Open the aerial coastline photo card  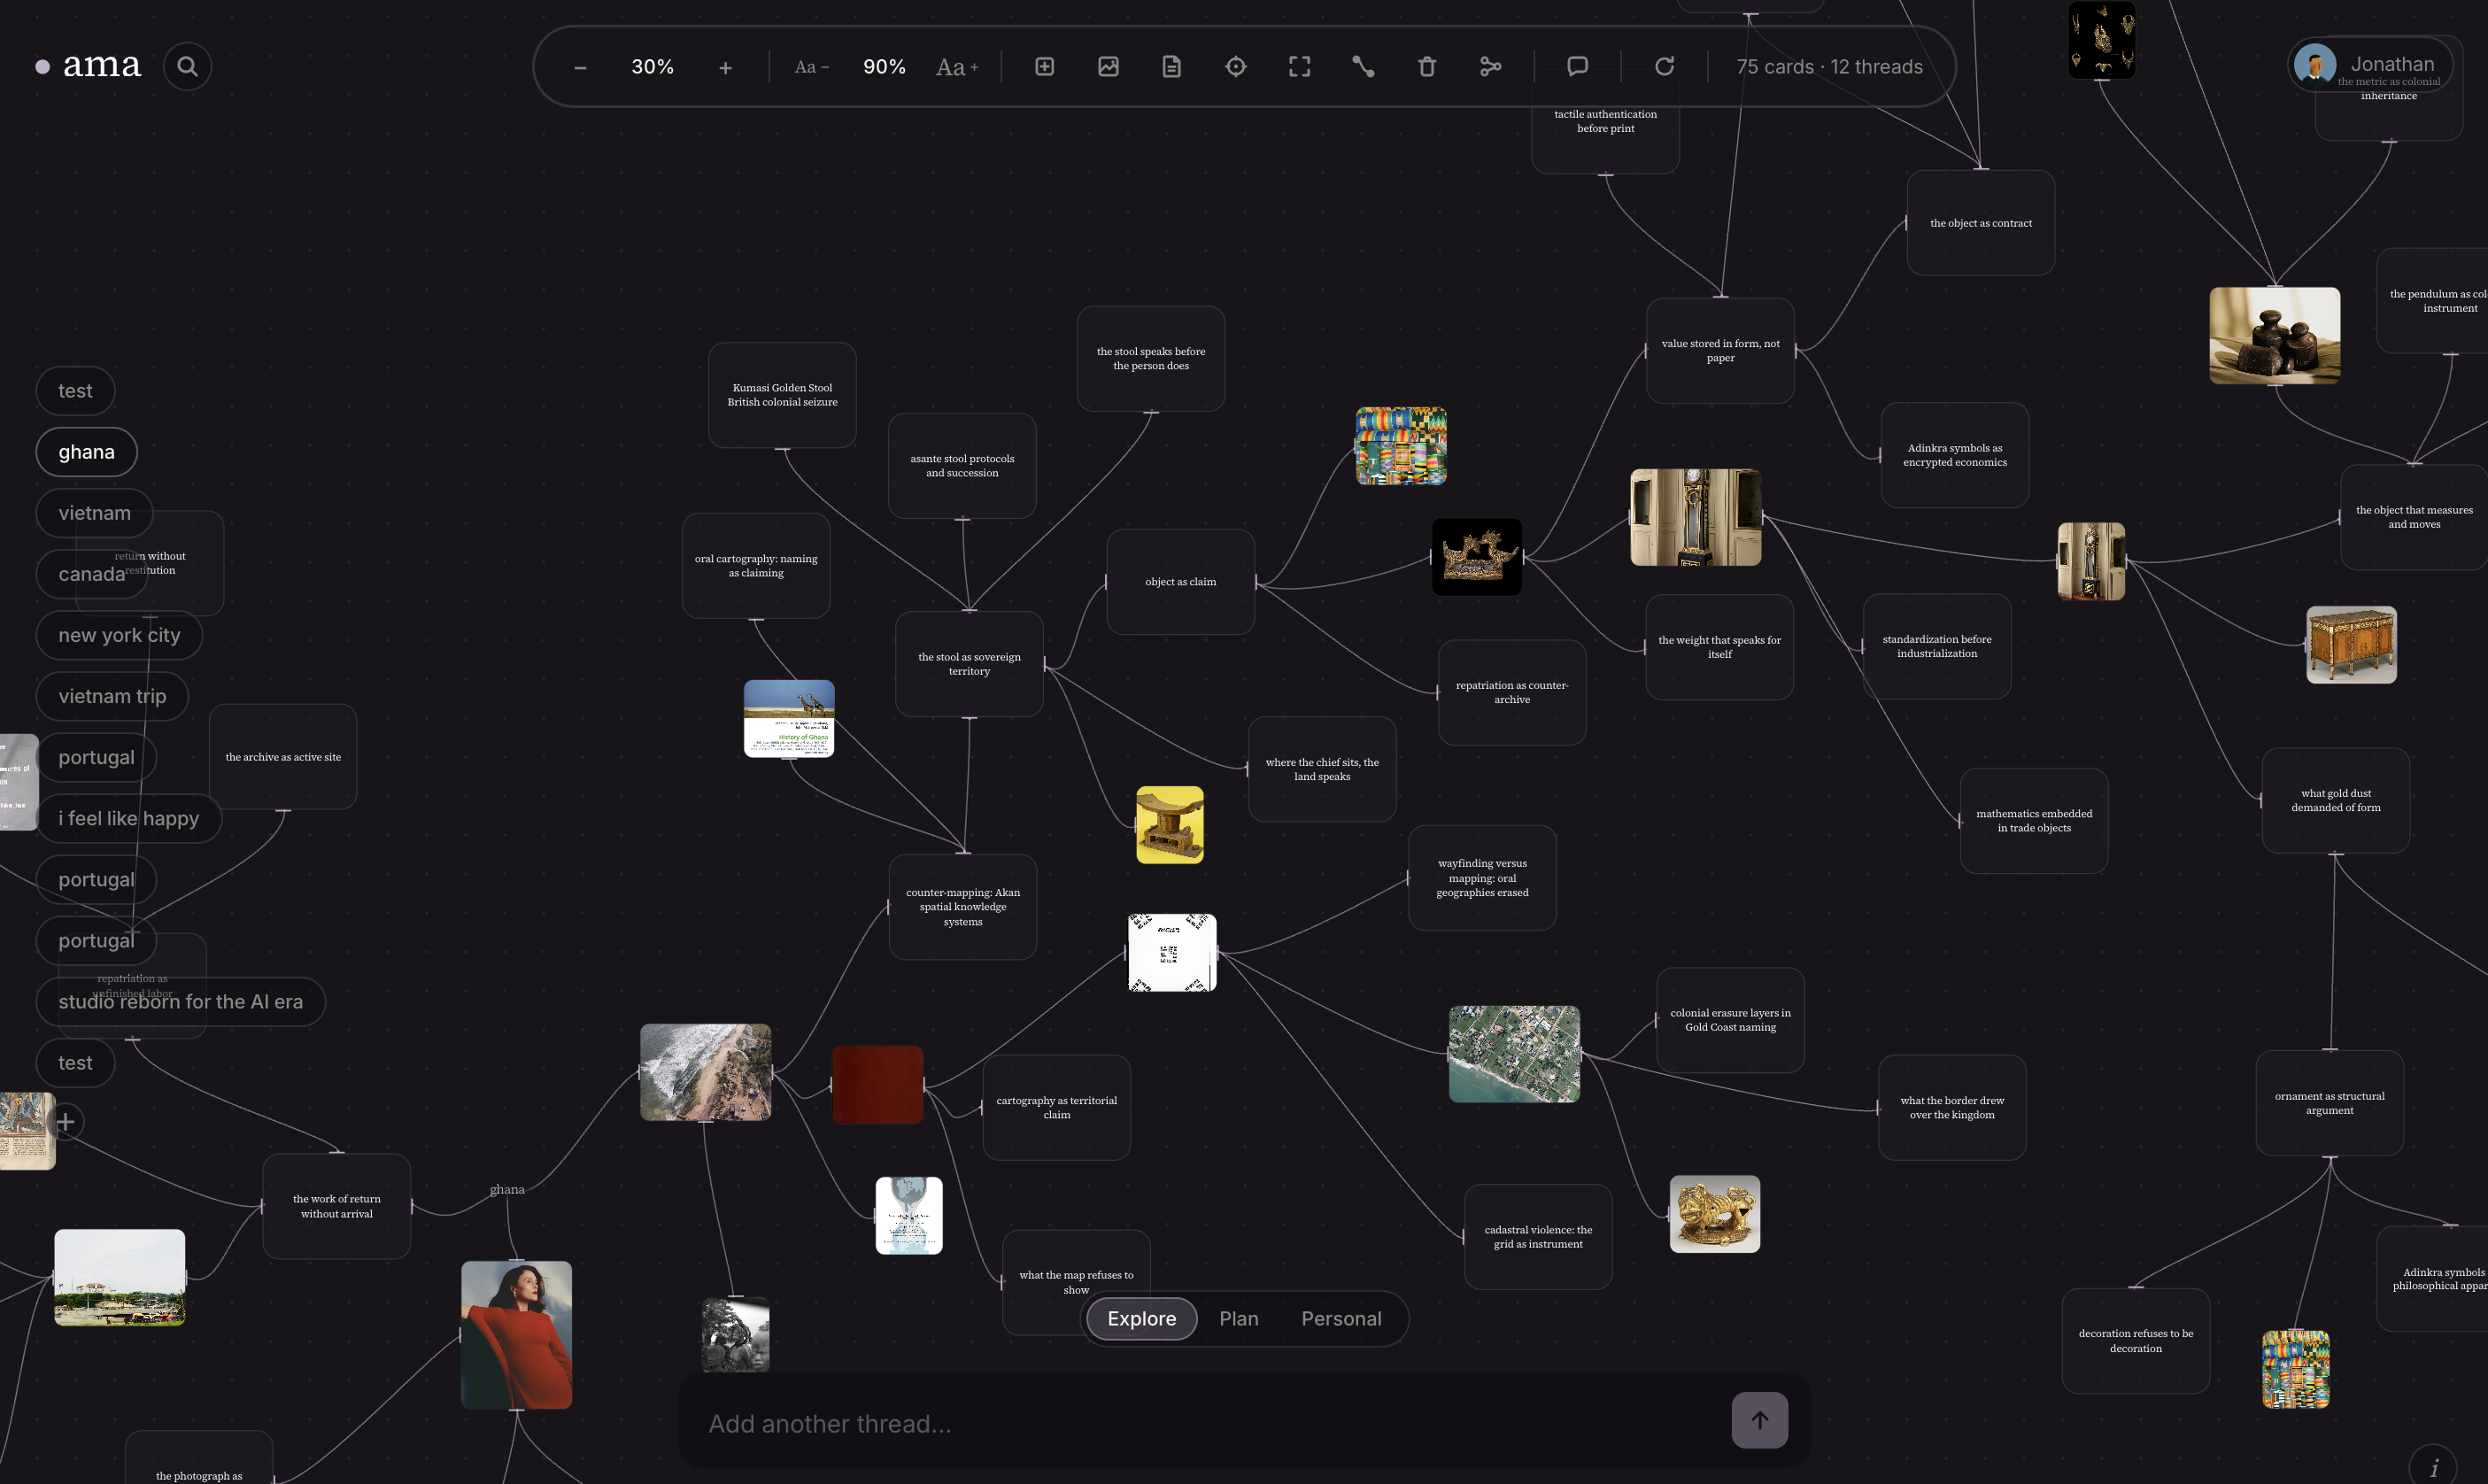pyautogui.click(x=706, y=1072)
